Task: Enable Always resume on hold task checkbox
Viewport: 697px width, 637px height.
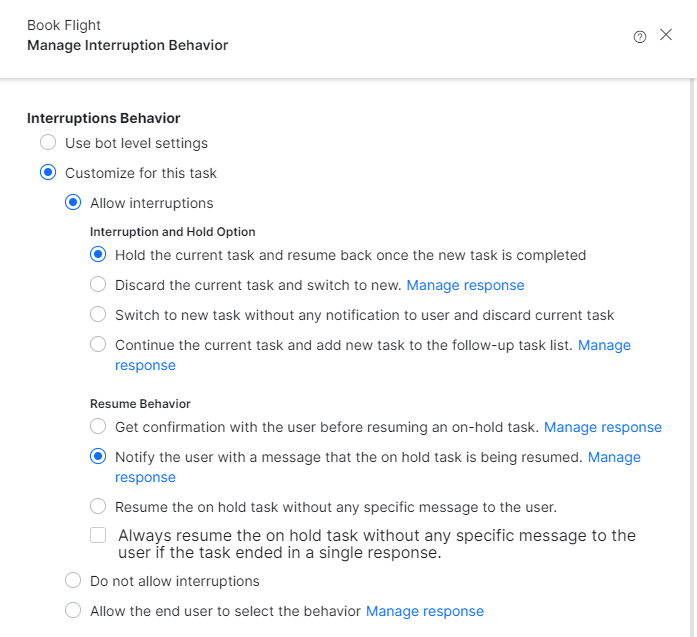Action: click(98, 535)
